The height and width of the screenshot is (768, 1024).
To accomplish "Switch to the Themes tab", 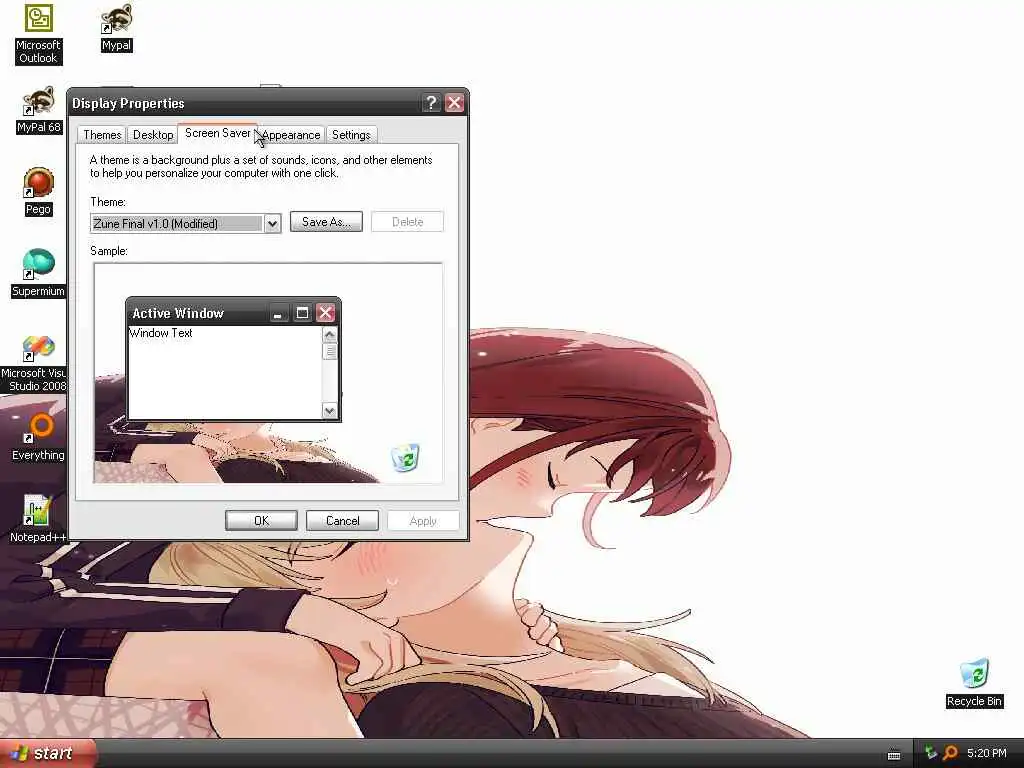I will pyautogui.click(x=102, y=135).
